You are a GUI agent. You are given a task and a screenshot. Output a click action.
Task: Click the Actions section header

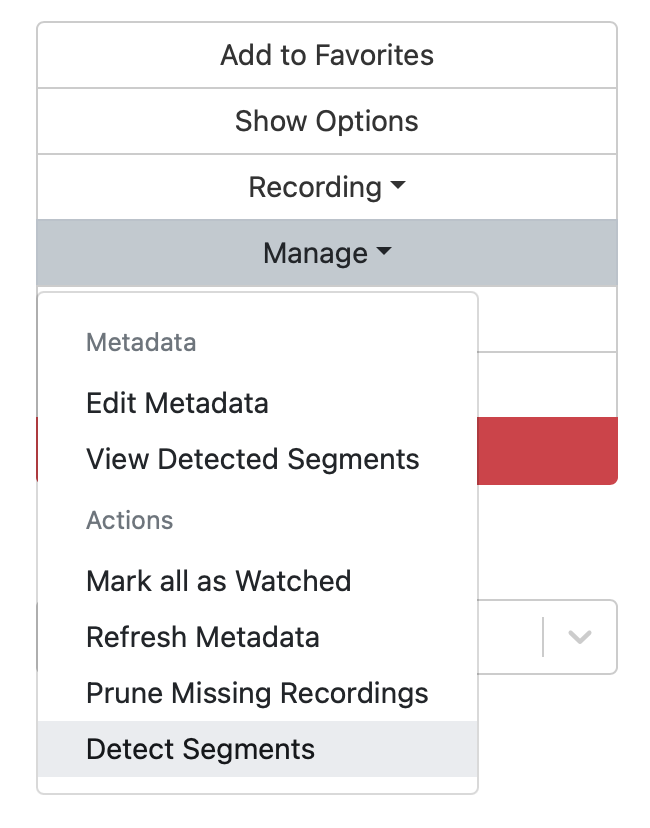(130, 520)
